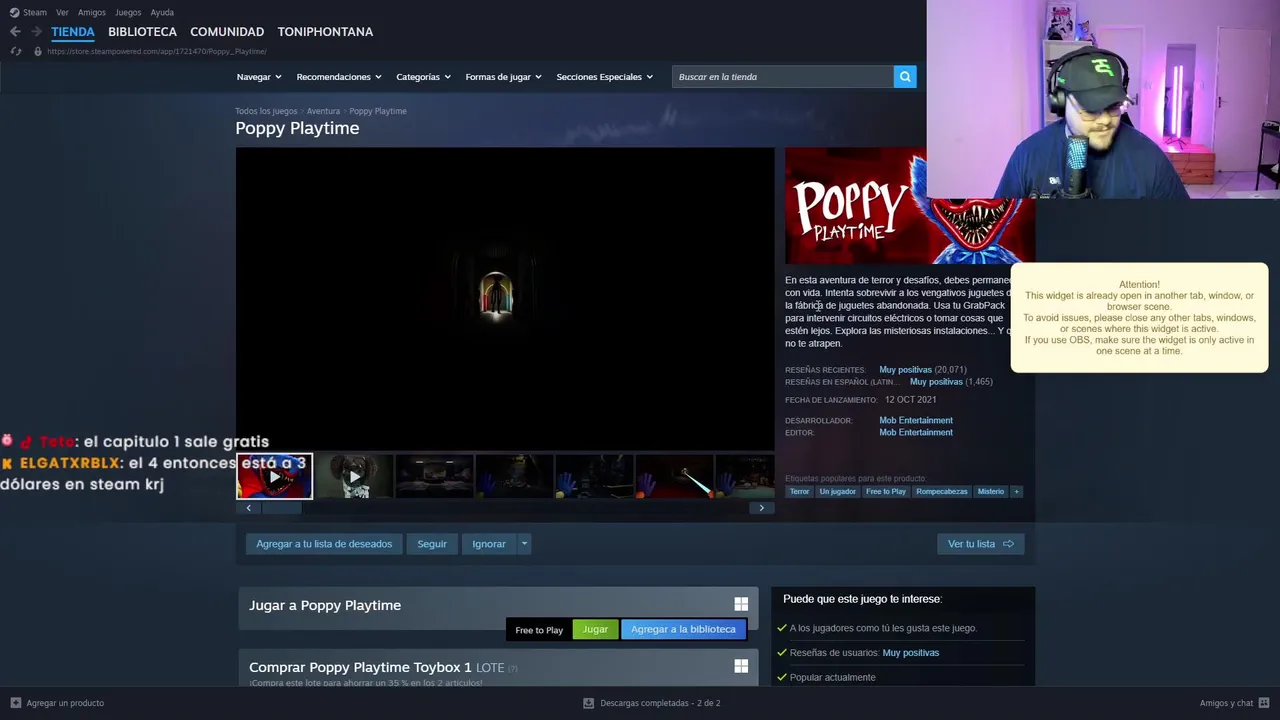Open the Ver menu

pos(62,12)
